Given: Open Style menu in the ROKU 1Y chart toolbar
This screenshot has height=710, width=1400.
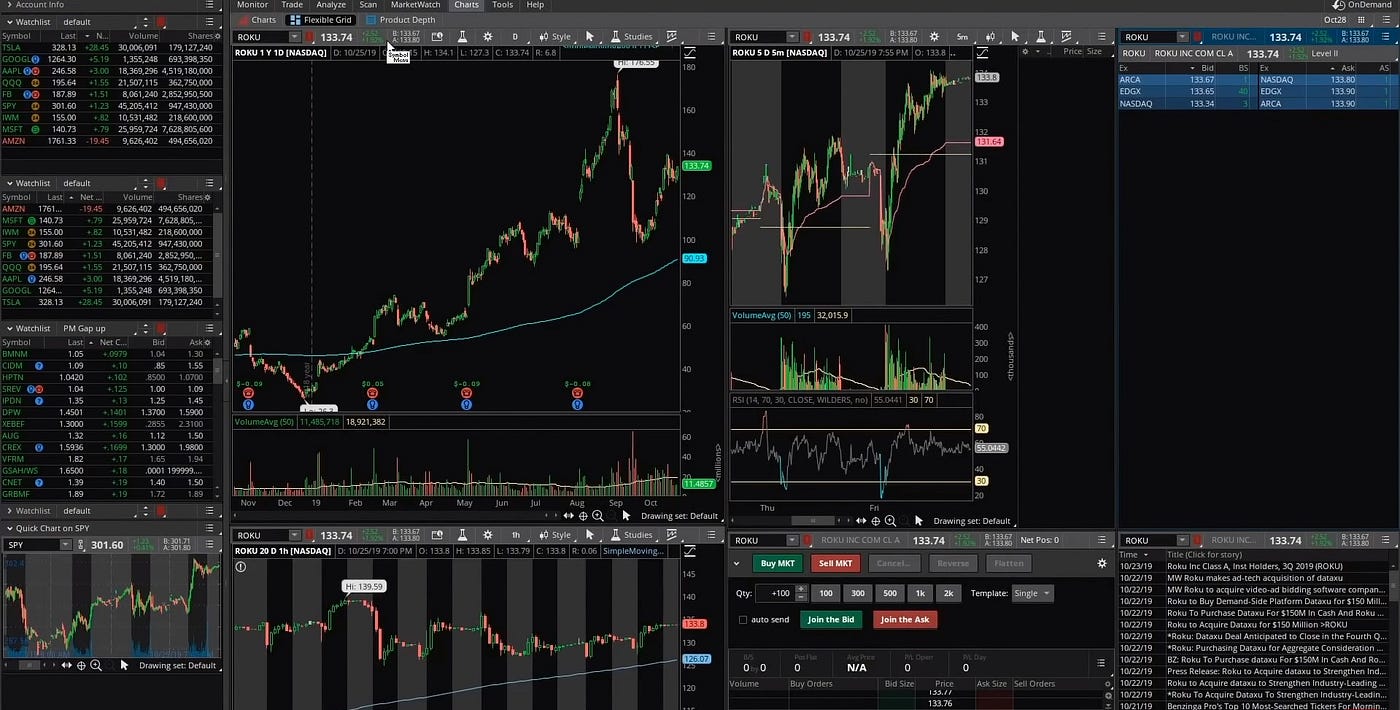Looking at the screenshot, I should (x=557, y=37).
